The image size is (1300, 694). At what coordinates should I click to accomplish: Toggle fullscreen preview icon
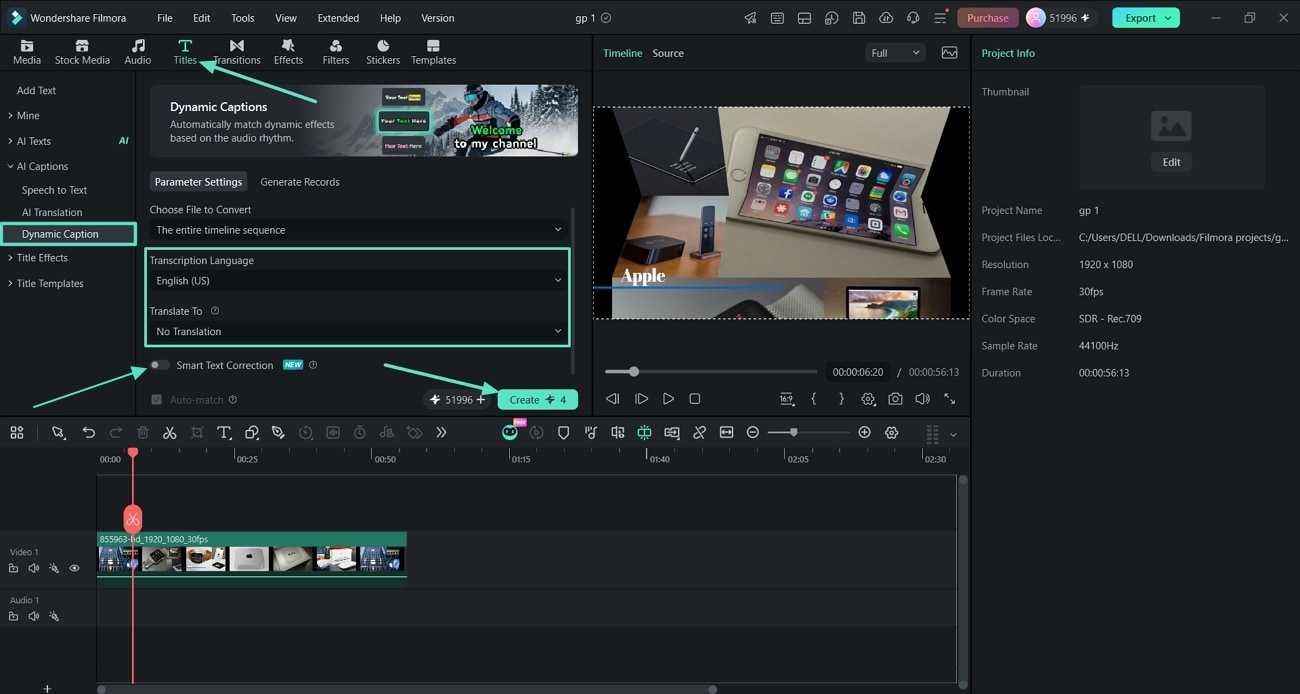pyautogui.click(x=949, y=398)
